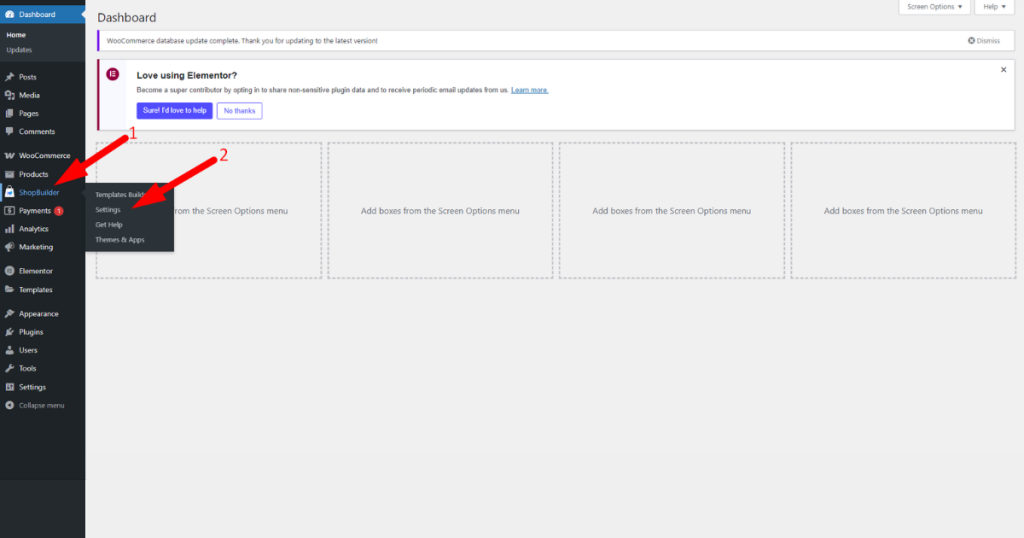This screenshot has width=1024, height=538.
Task: Open the Users menu label
Action: 28,351
